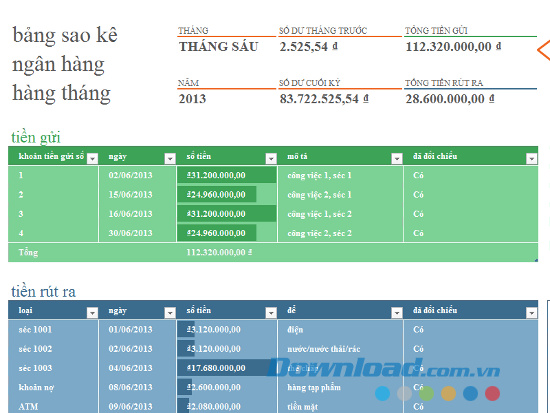Expand the 'loại' column filter dropdown
Screen dimensions: 550x413
pos(92,312)
